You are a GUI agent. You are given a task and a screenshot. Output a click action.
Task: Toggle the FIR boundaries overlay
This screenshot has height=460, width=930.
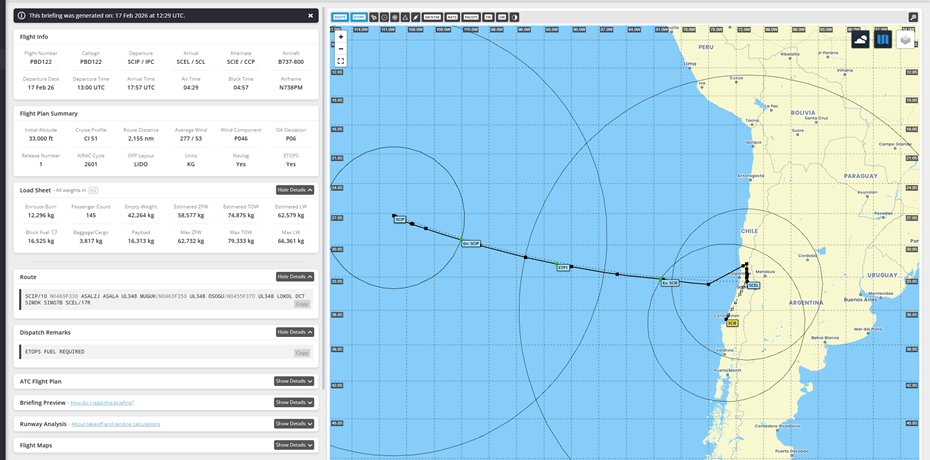488,17
